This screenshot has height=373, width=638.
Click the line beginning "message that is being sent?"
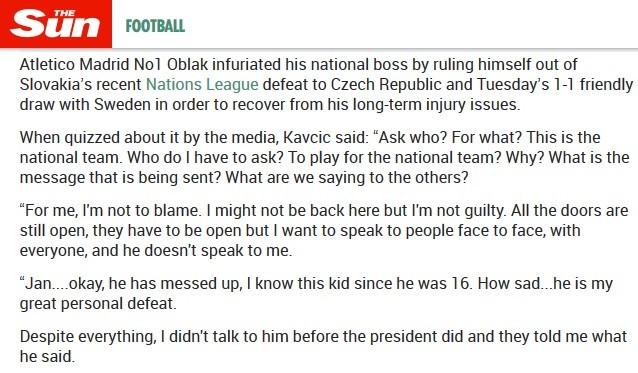(244, 178)
